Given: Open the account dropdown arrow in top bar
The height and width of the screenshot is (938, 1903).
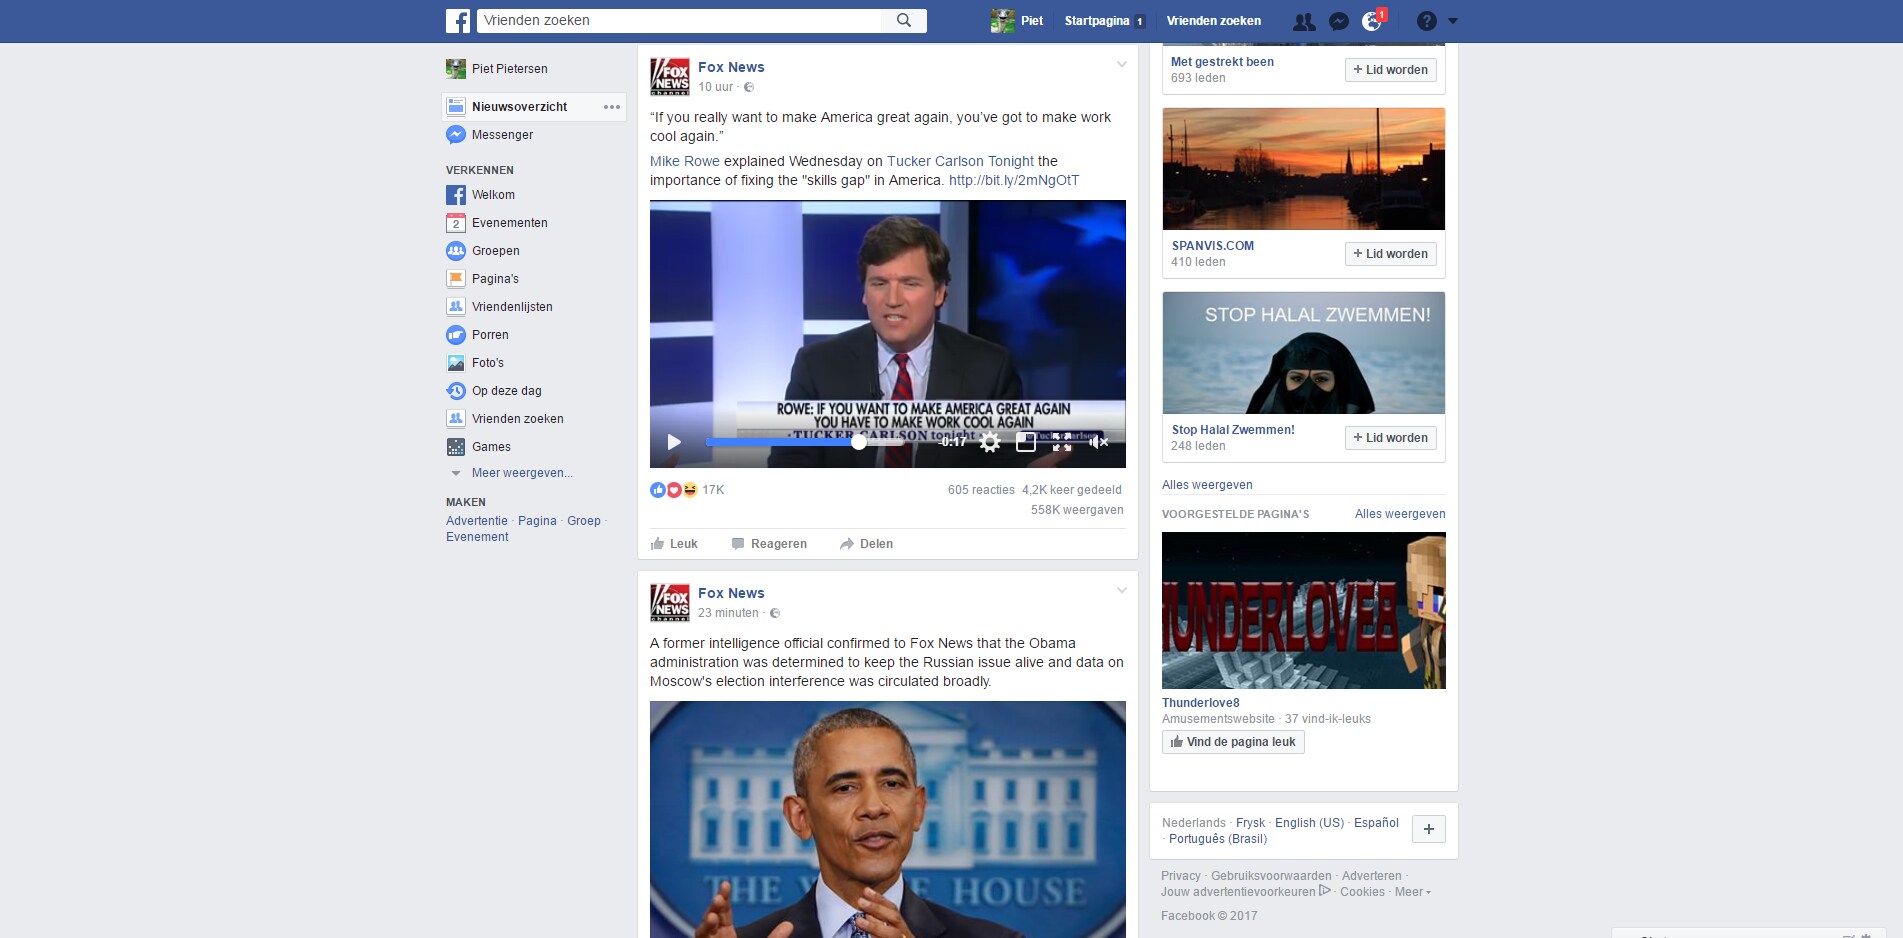Looking at the screenshot, I should coord(1453,21).
